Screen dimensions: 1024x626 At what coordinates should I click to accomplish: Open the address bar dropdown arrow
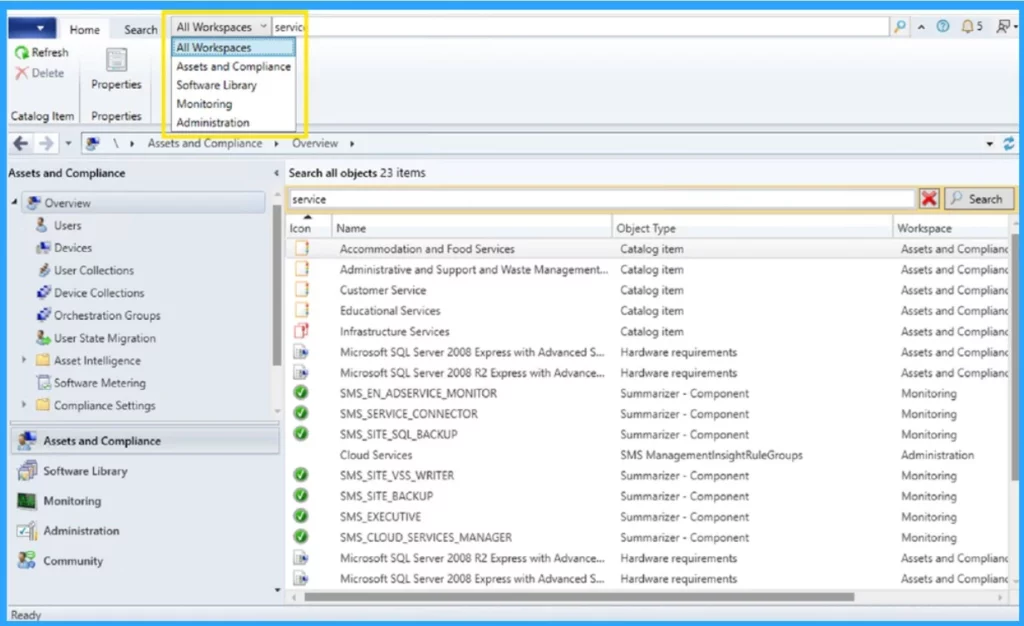point(989,144)
